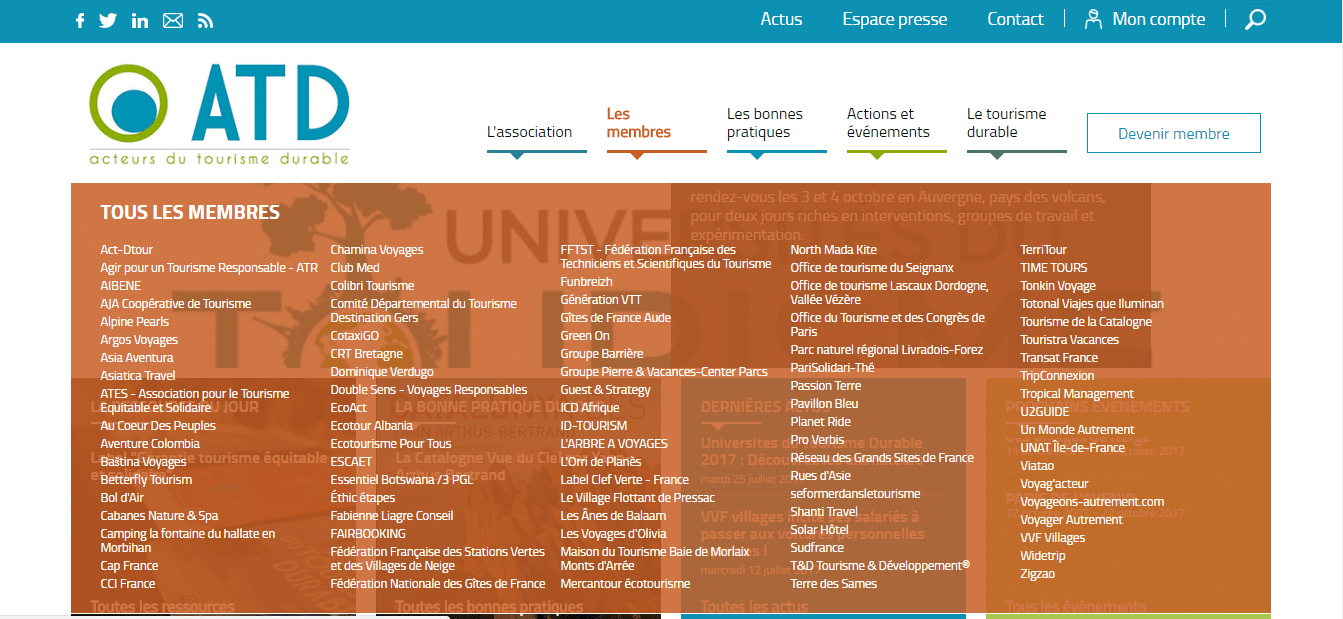Open AJA Coopérative de Tourisme
The width and height of the screenshot is (1343, 619).
pos(176,304)
